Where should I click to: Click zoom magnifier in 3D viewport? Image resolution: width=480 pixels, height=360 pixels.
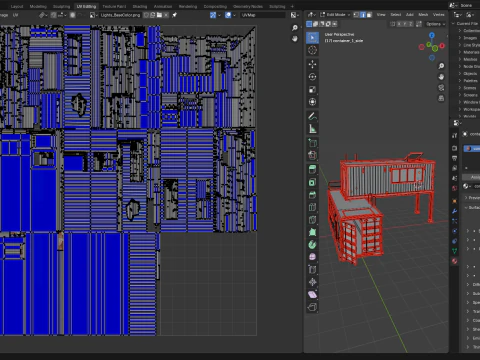(441, 66)
